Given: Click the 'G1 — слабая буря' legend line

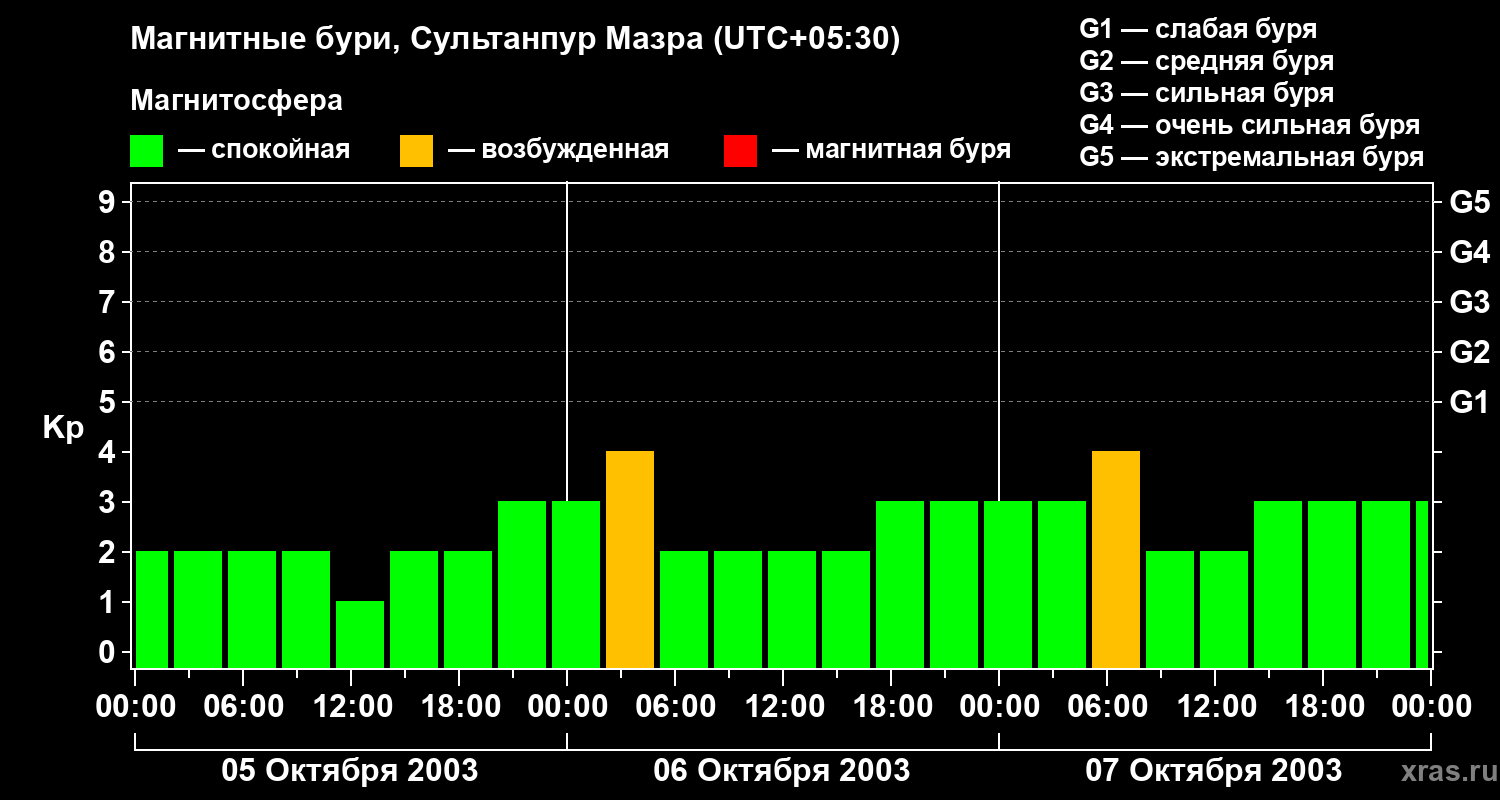Looking at the screenshot, I should 1198,29.
